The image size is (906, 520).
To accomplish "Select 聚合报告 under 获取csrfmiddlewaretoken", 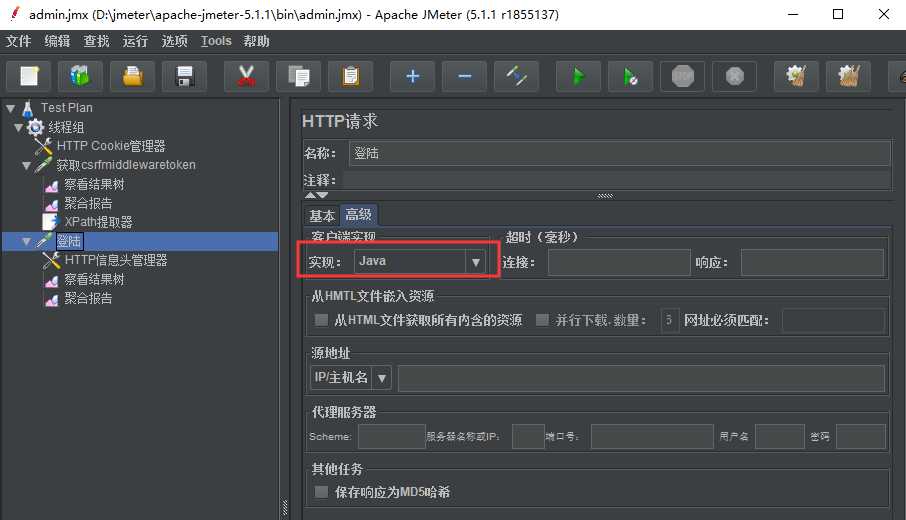I will tap(88, 203).
